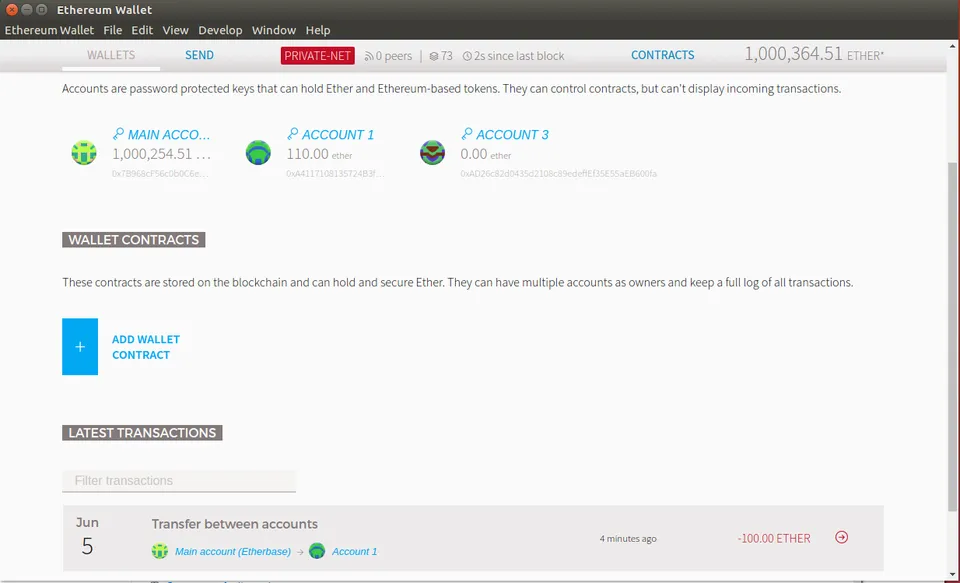Screen dimensions: 960x583
Task: Focus the Filter transactions field
Action: (179, 481)
